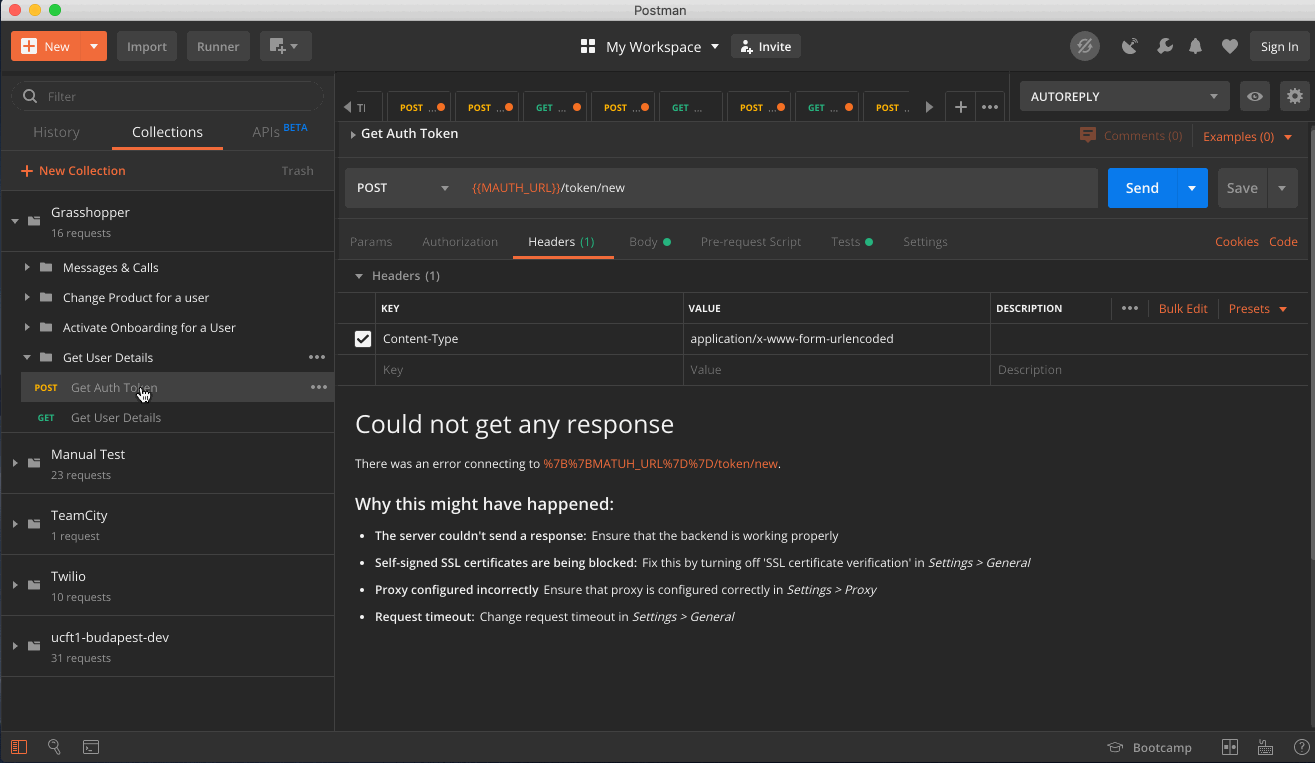This screenshot has width=1315, height=763.
Task: Uncheck the Content-Type header row
Action: pyautogui.click(x=362, y=339)
